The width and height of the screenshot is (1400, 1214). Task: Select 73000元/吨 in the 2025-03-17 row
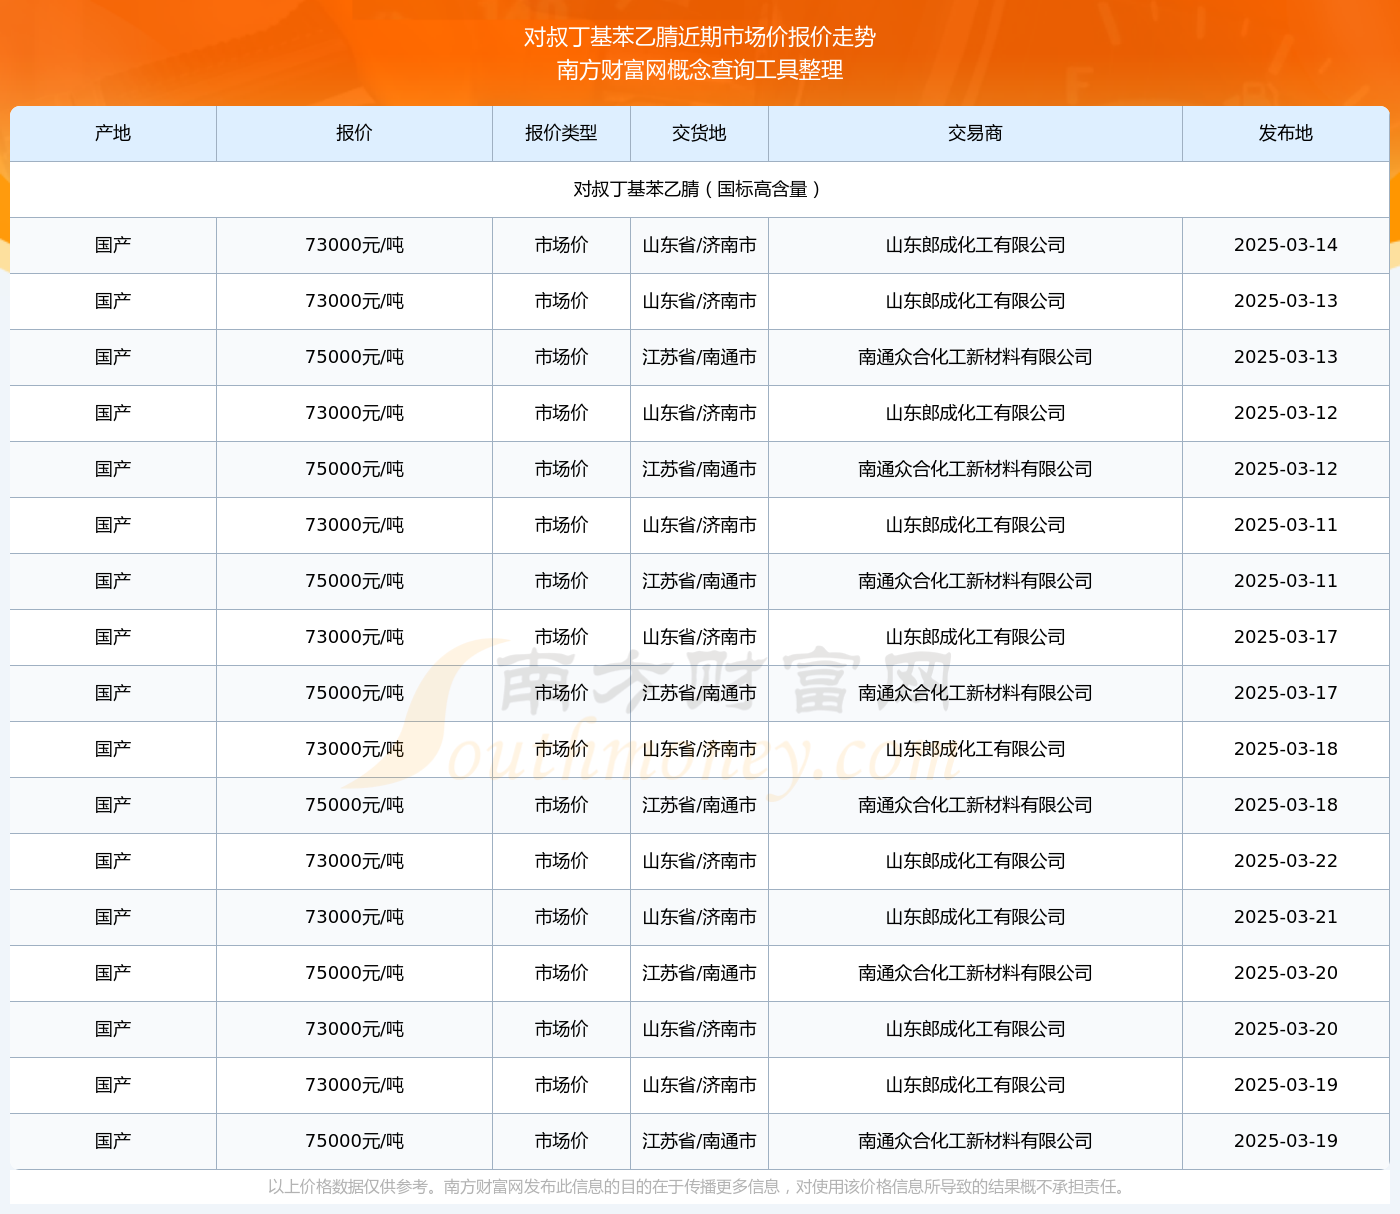(x=354, y=637)
